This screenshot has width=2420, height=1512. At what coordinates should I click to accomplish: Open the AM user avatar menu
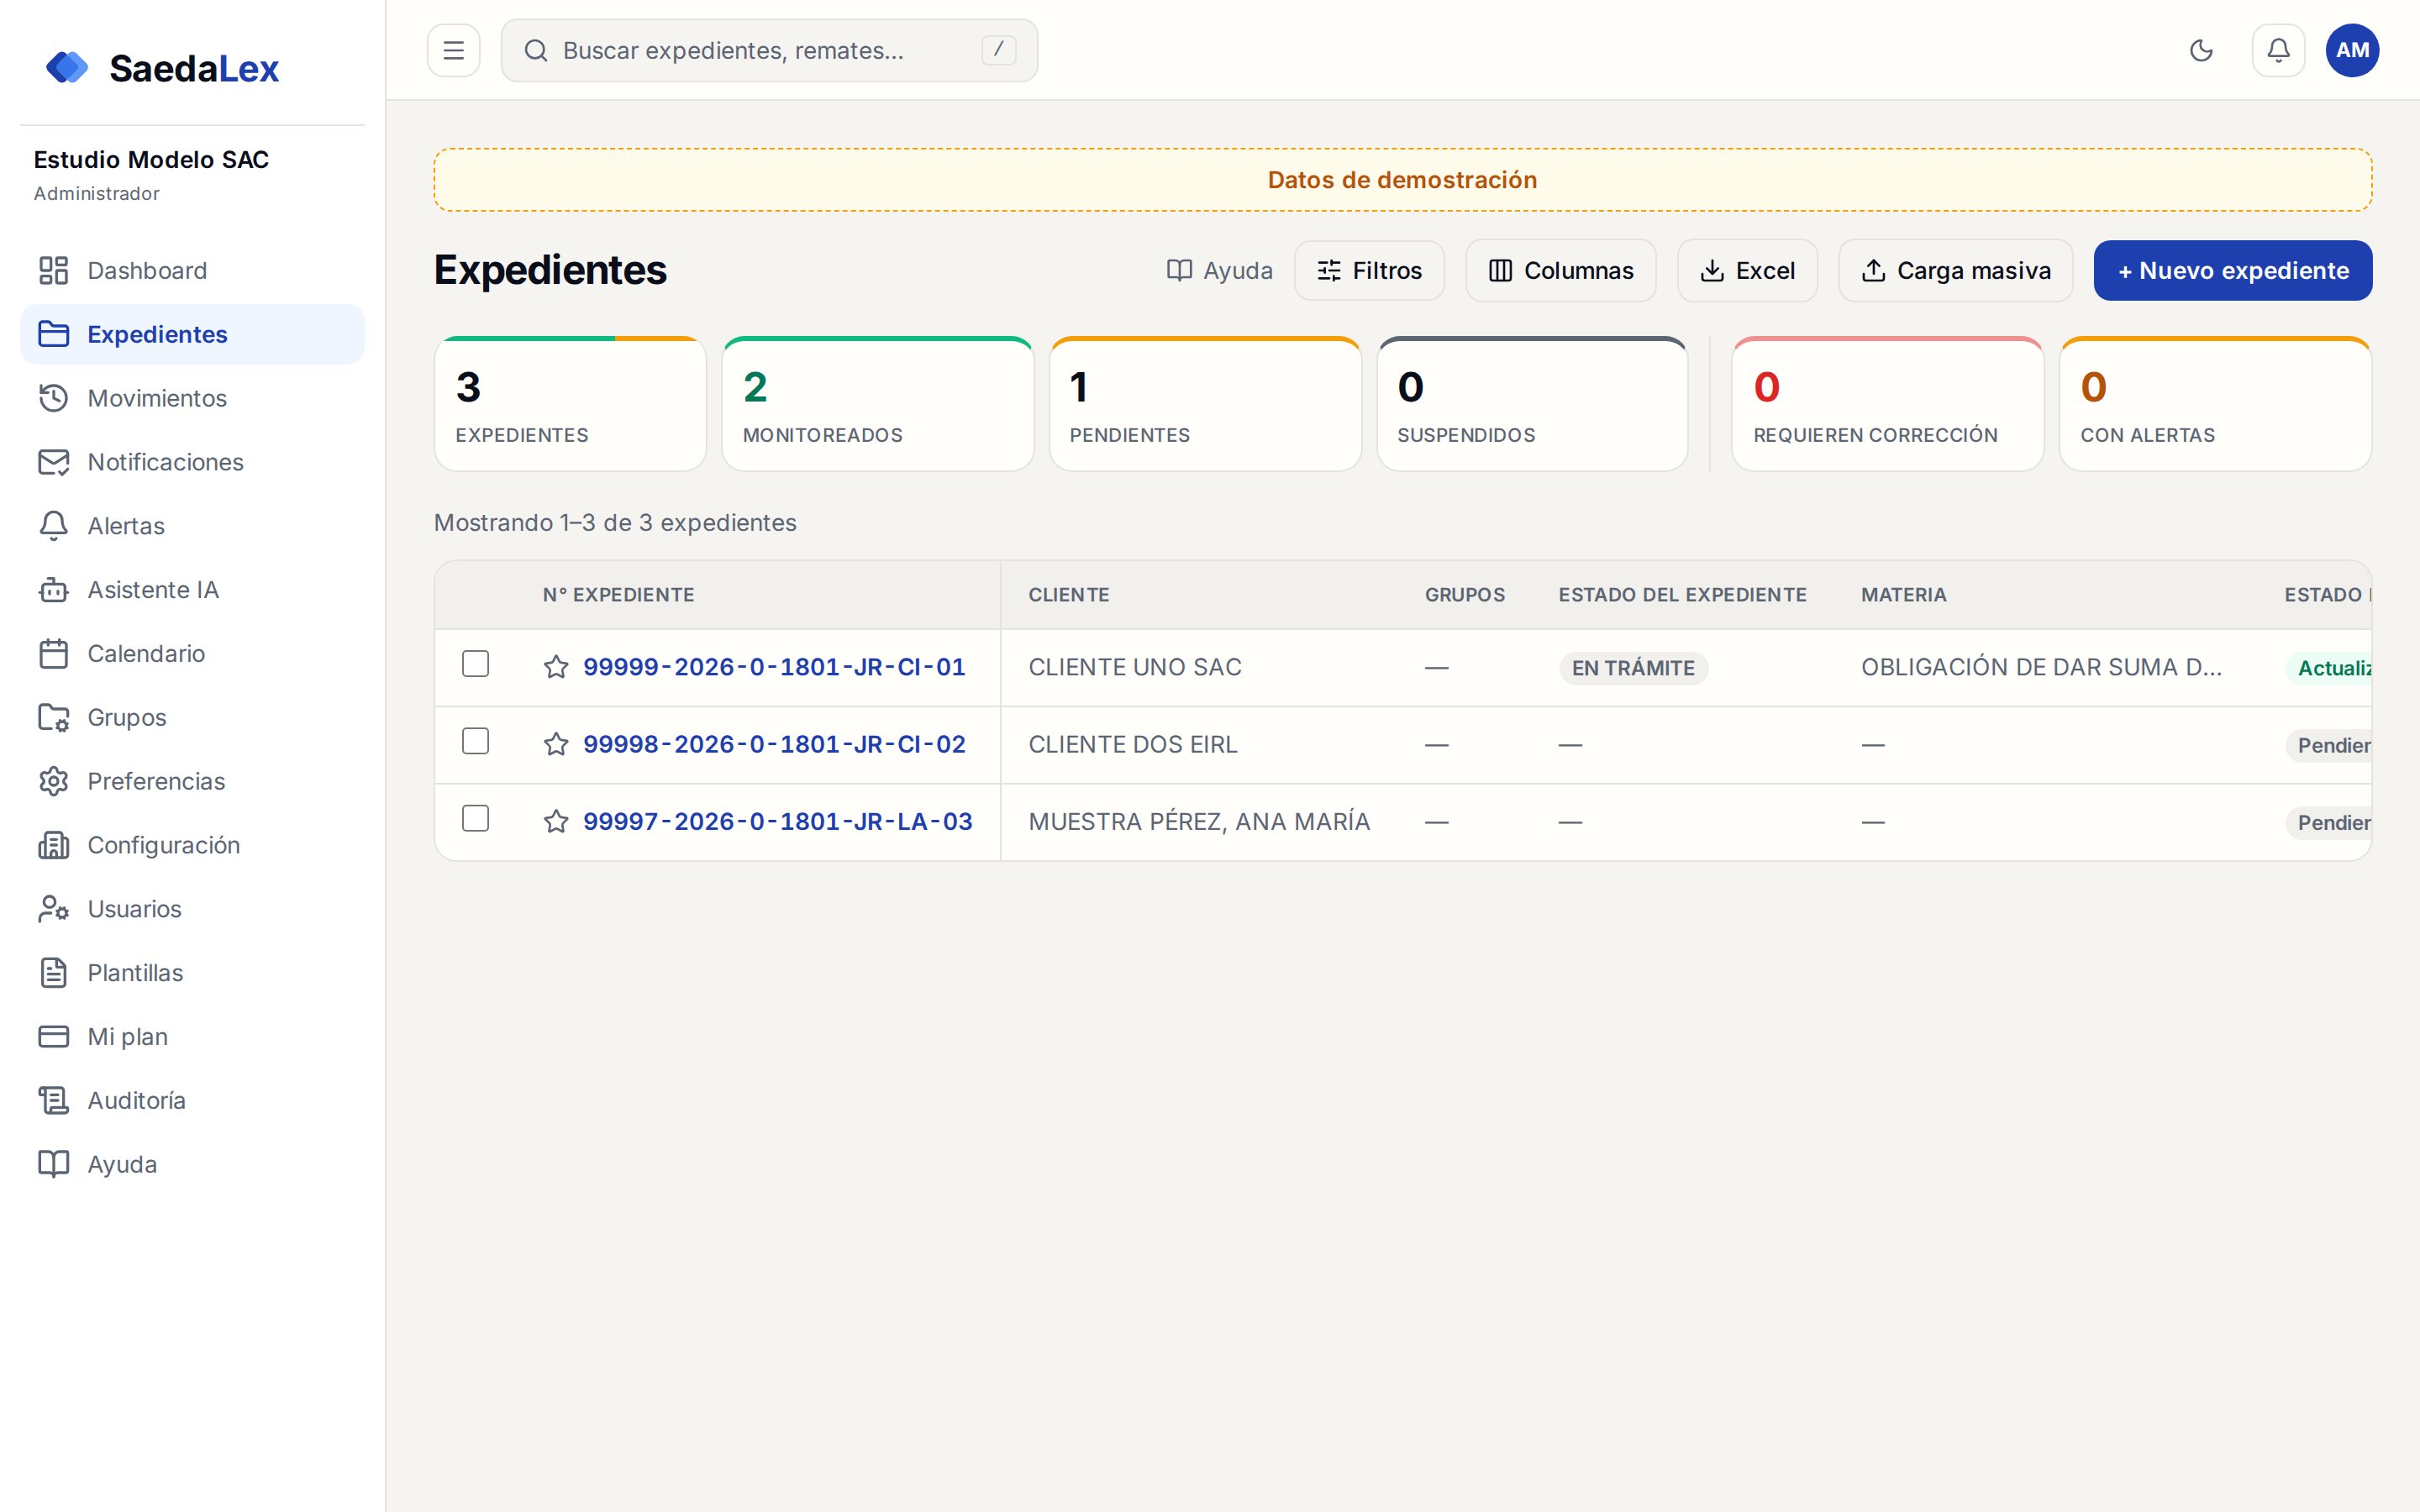[2352, 50]
